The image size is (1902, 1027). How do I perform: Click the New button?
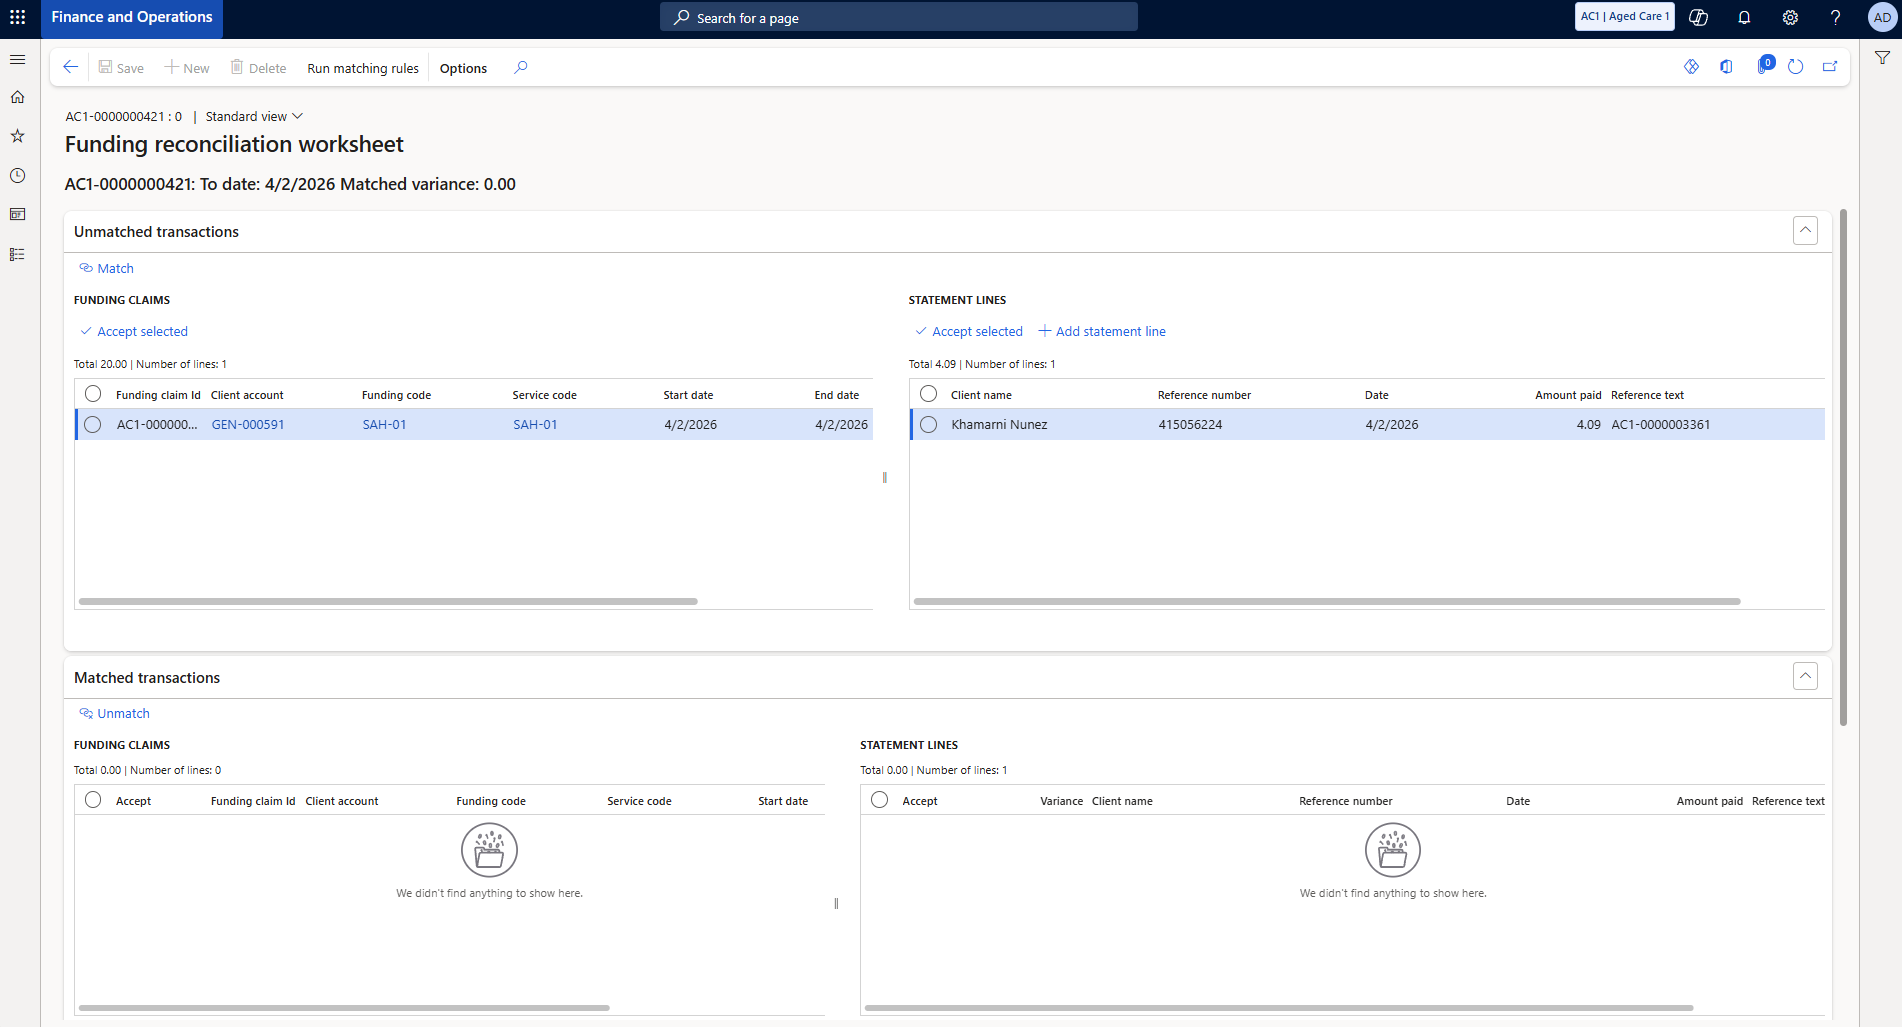[x=187, y=68]
